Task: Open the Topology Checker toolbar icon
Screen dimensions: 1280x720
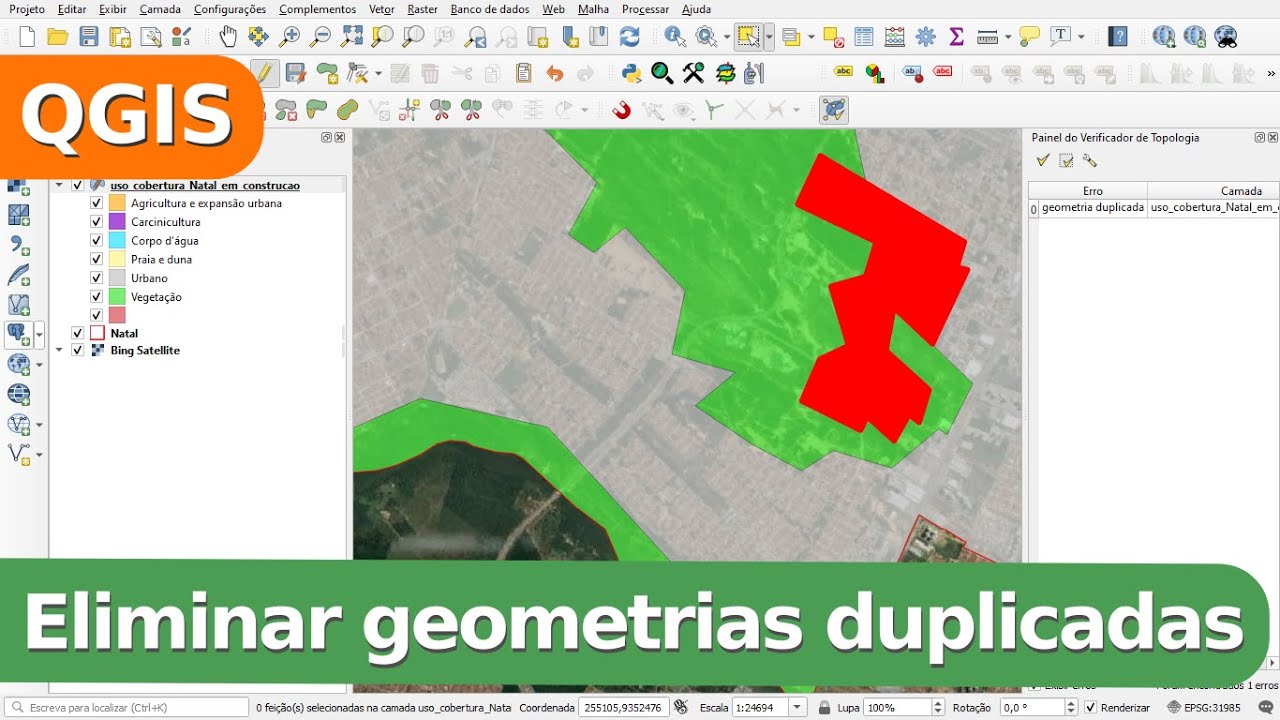Action: (x=834, y=110)
